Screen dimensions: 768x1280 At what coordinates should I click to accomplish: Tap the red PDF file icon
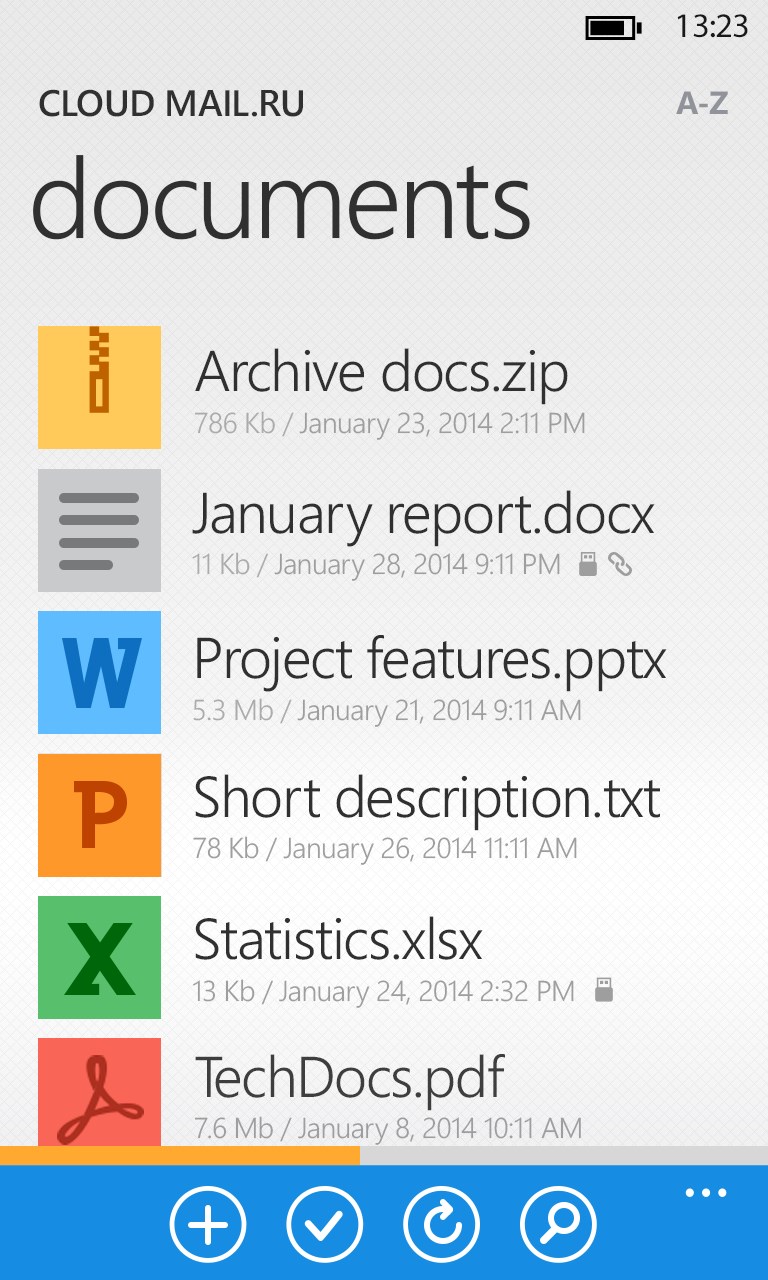(99, 1092)
